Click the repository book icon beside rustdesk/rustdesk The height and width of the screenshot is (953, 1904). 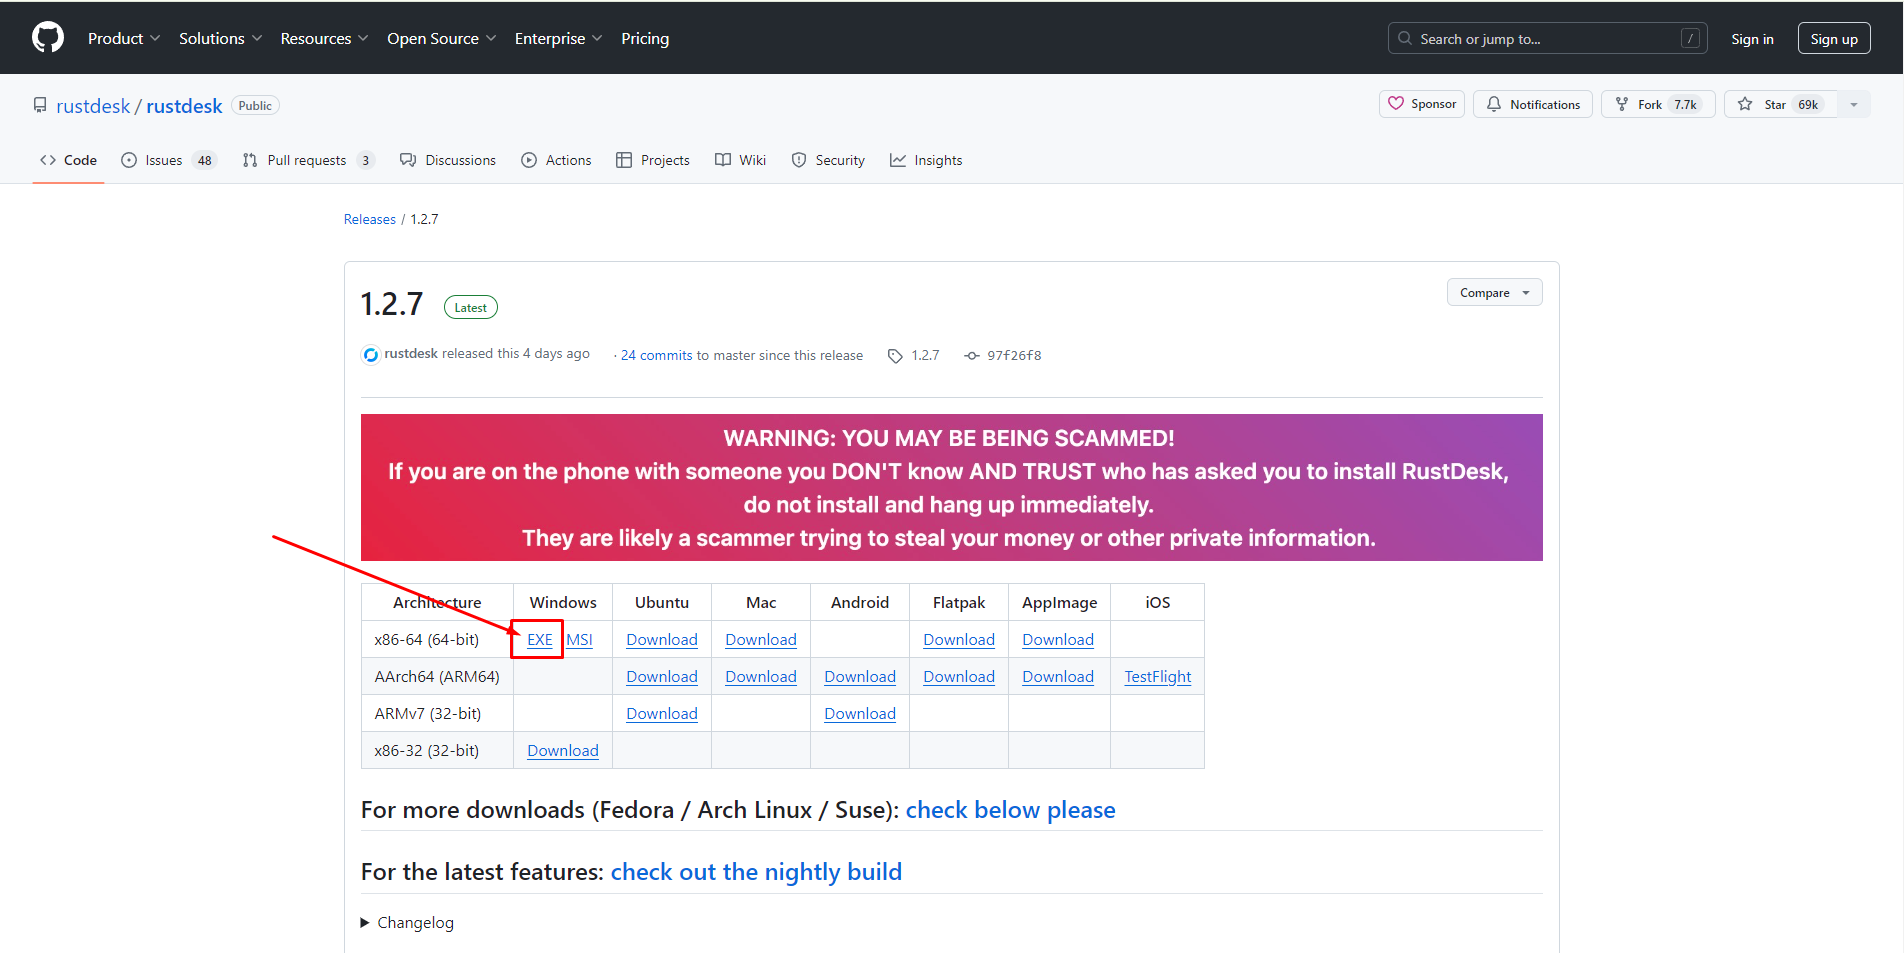click(x=40, y=105)
